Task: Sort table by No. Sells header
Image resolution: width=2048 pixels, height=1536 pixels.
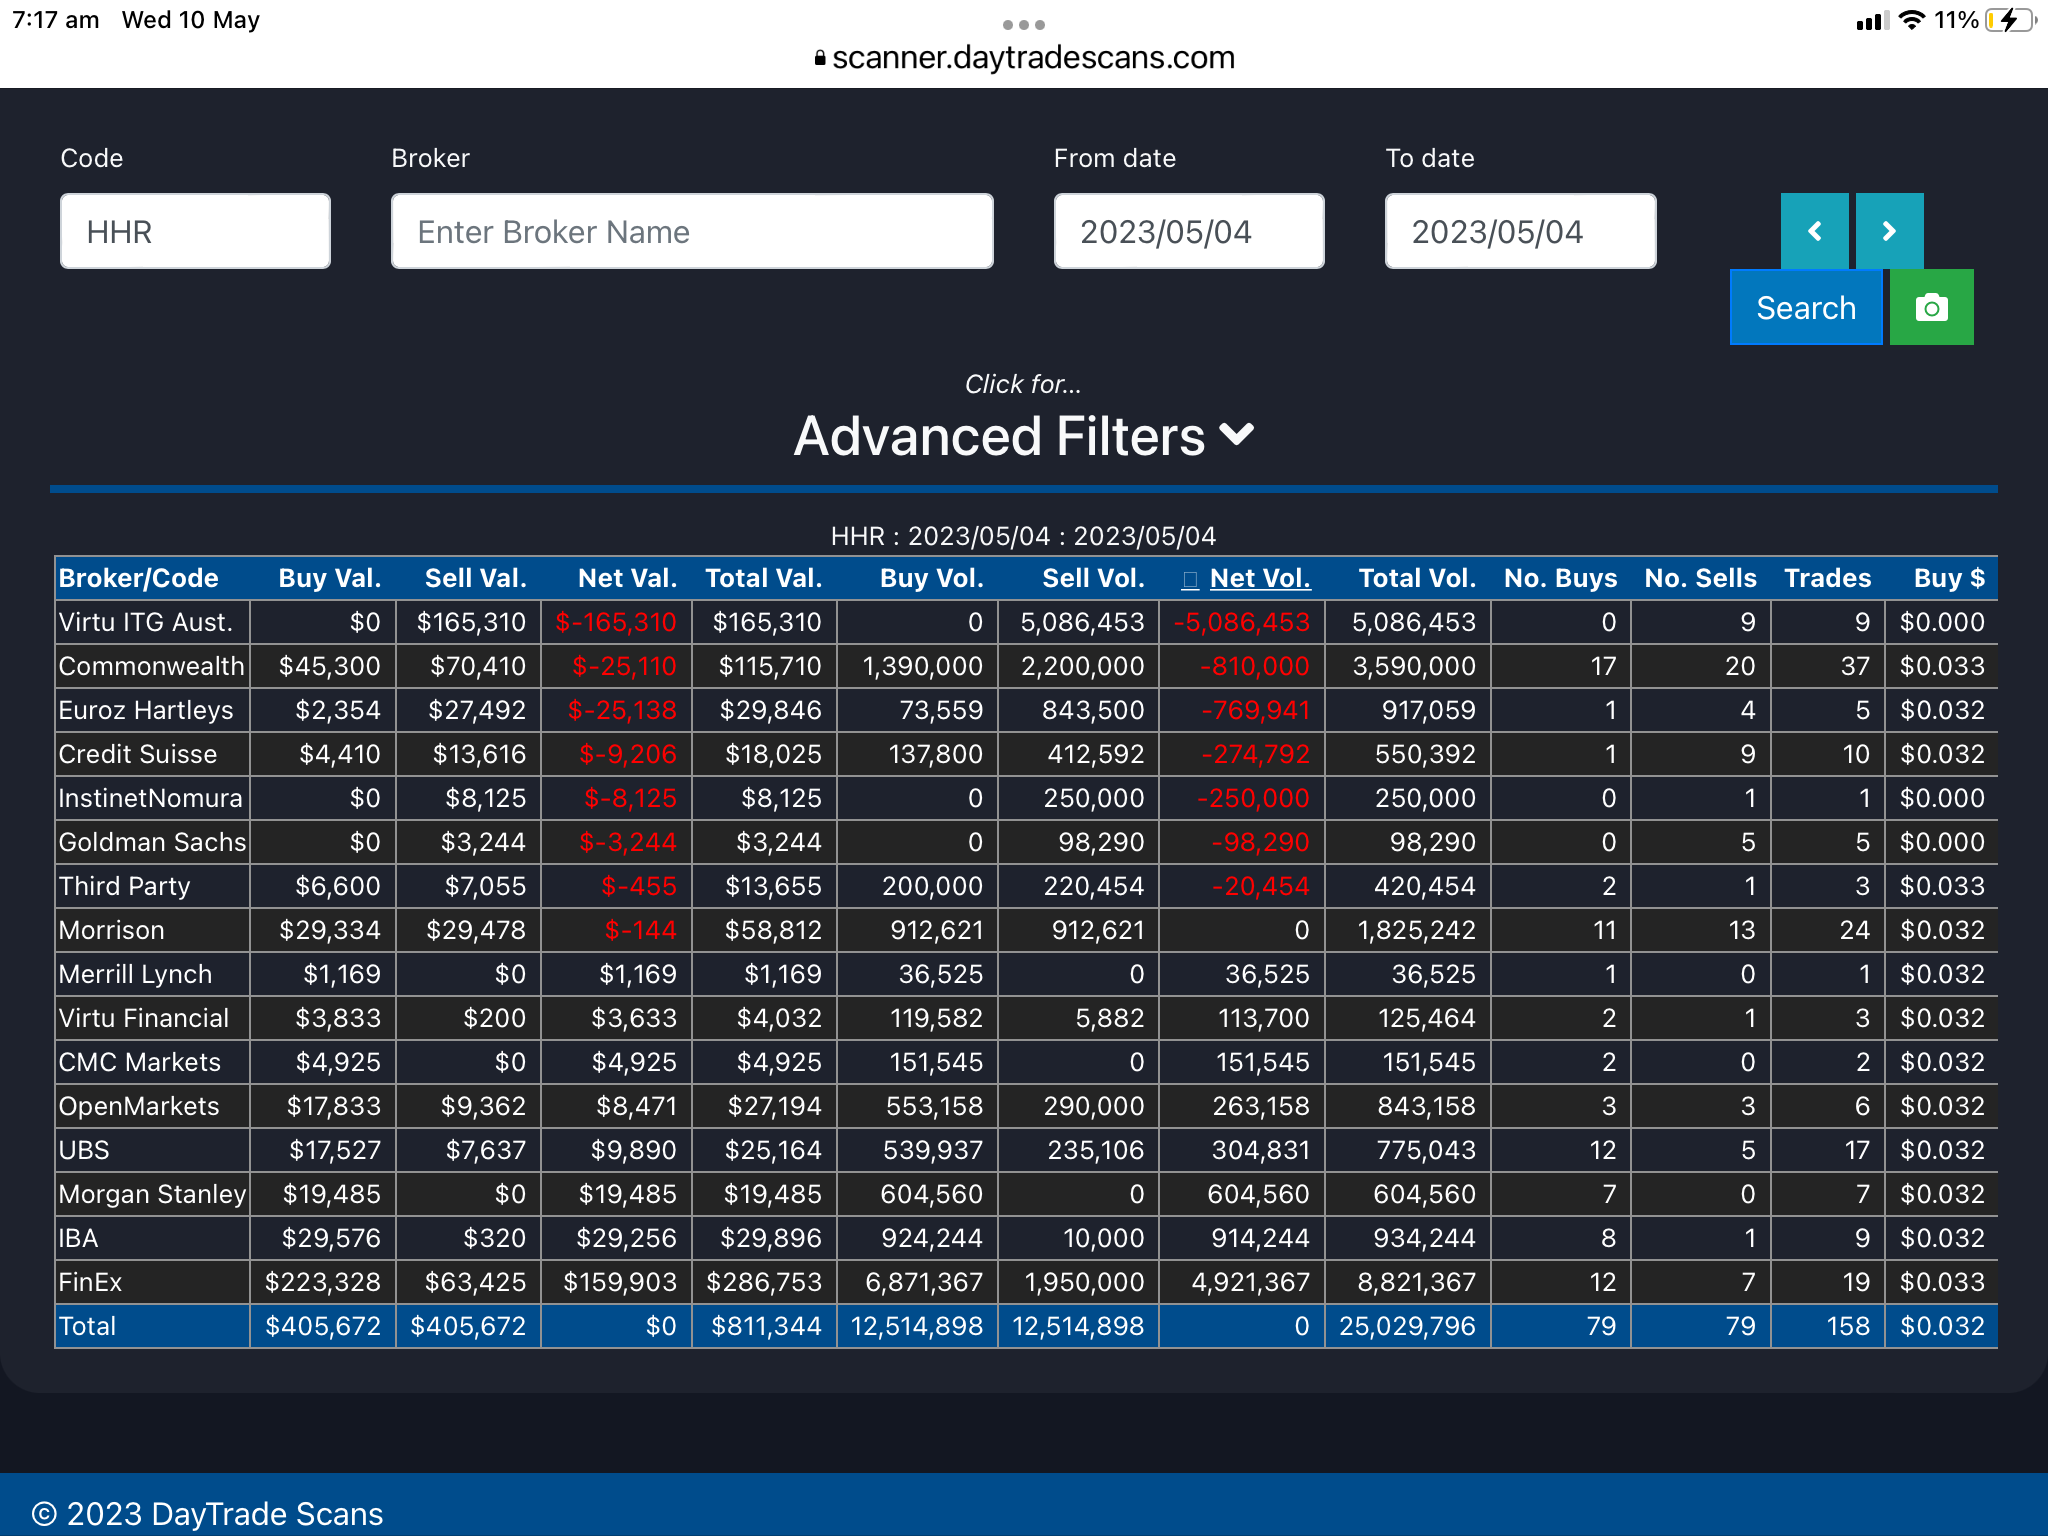Action: pyautogui.click(x=1700, y=578)
